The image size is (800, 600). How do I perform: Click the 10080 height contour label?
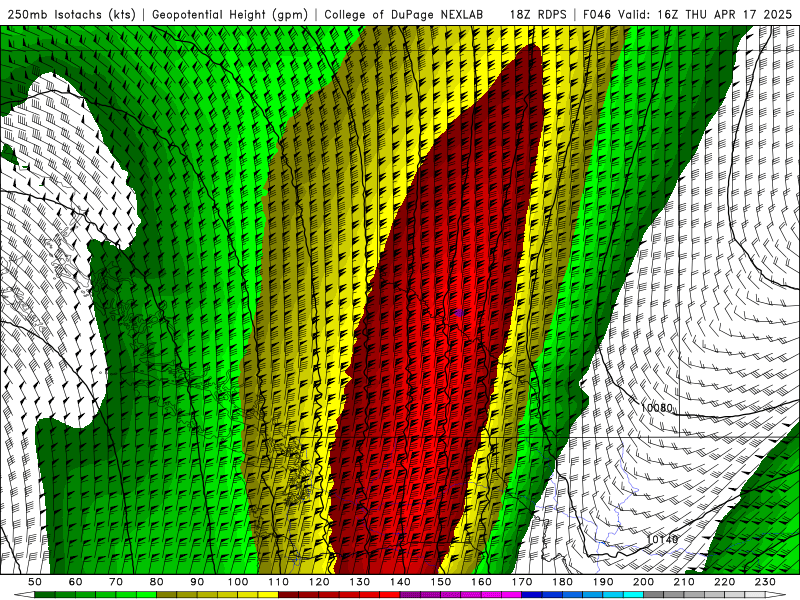click(x=657, y=408)
